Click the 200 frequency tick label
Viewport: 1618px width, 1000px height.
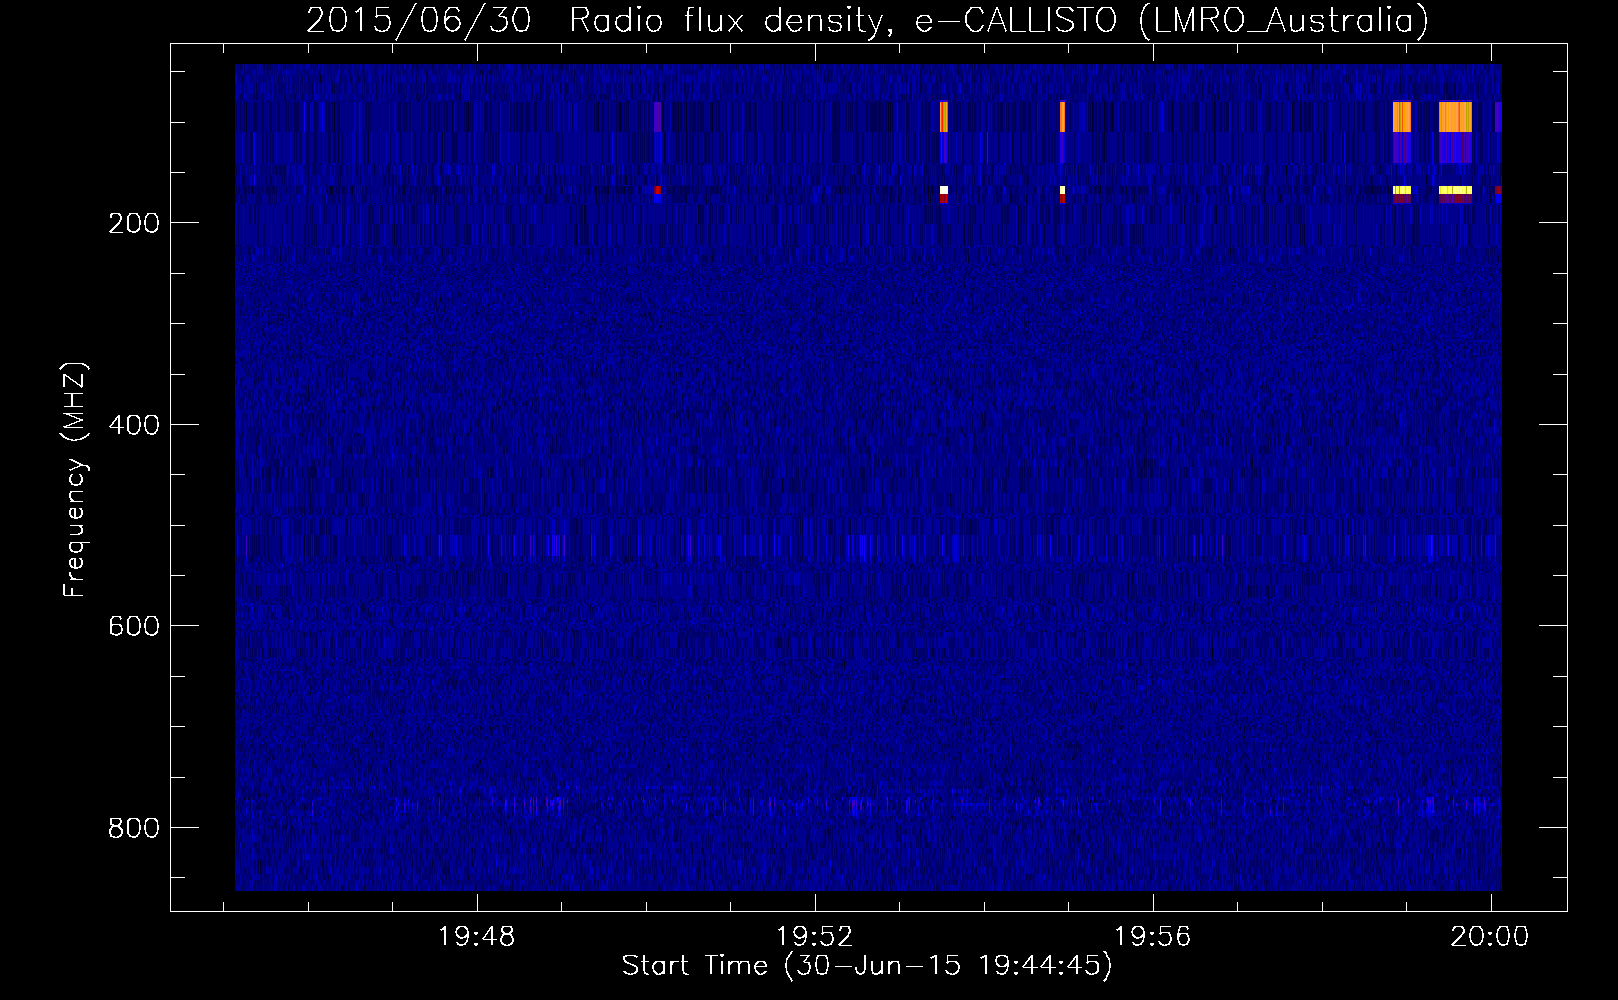134,223
